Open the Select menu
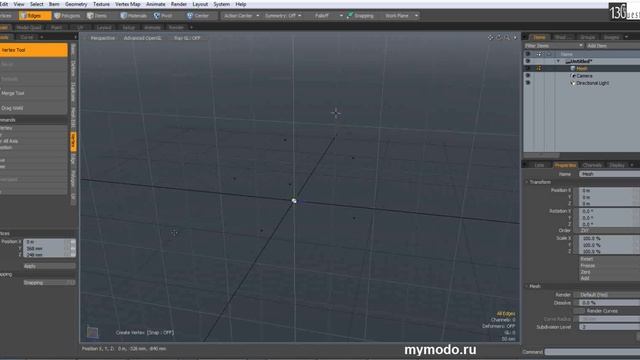 [x=36, y=4]
